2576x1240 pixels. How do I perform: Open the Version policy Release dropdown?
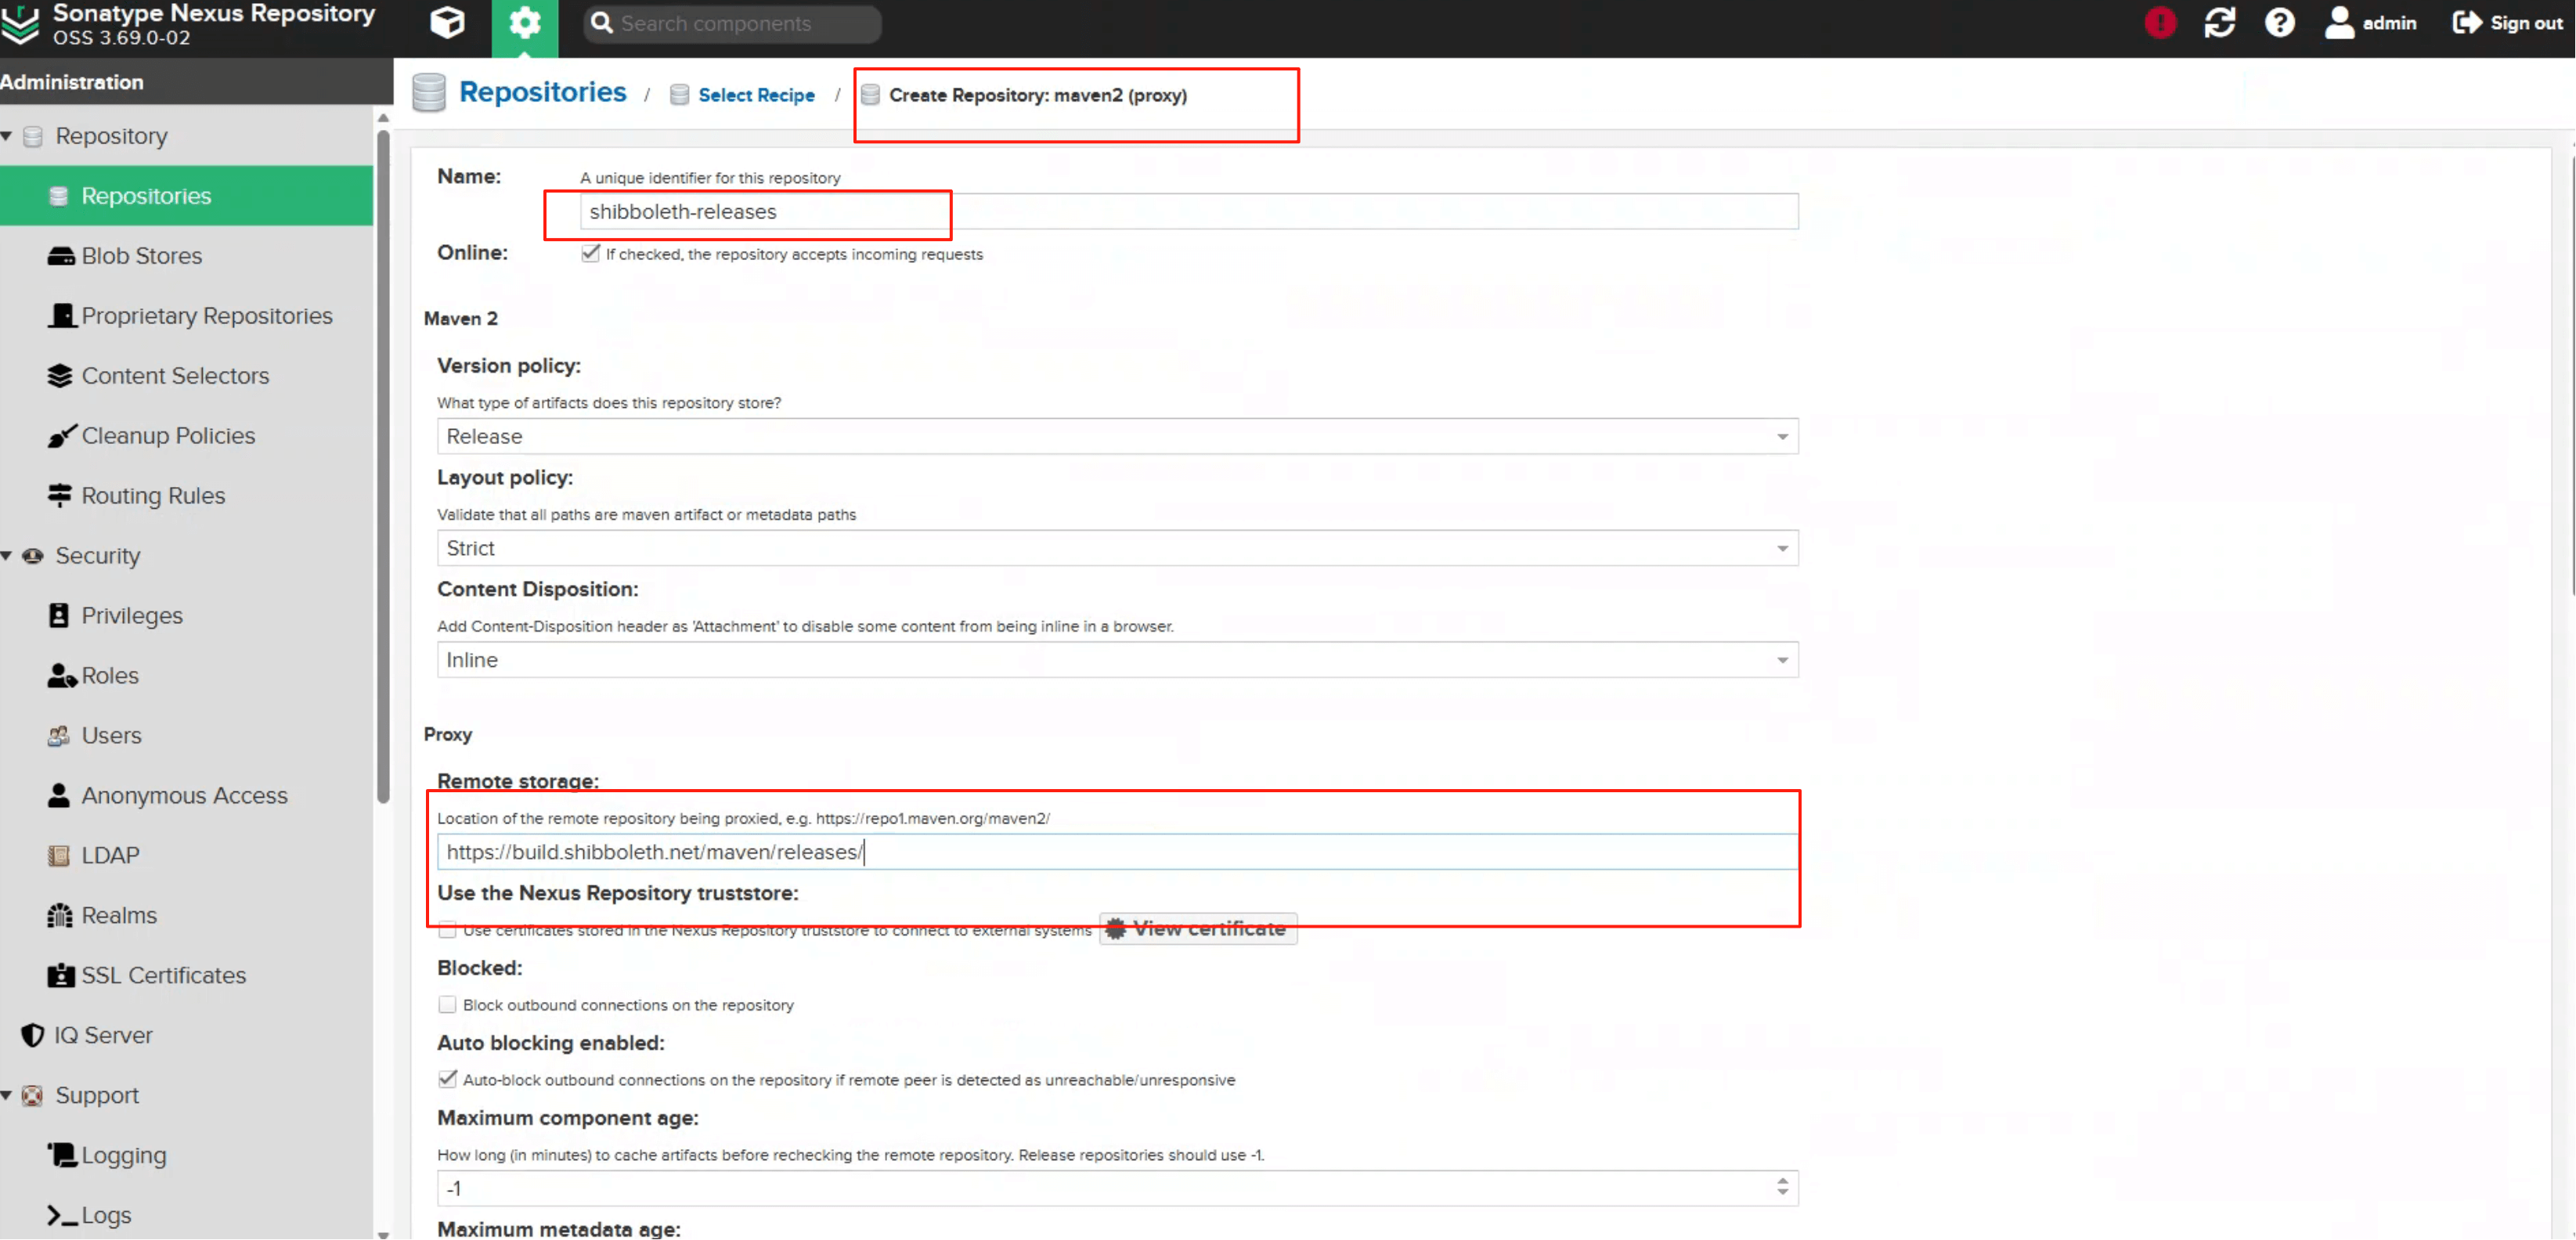point(1116,436)
